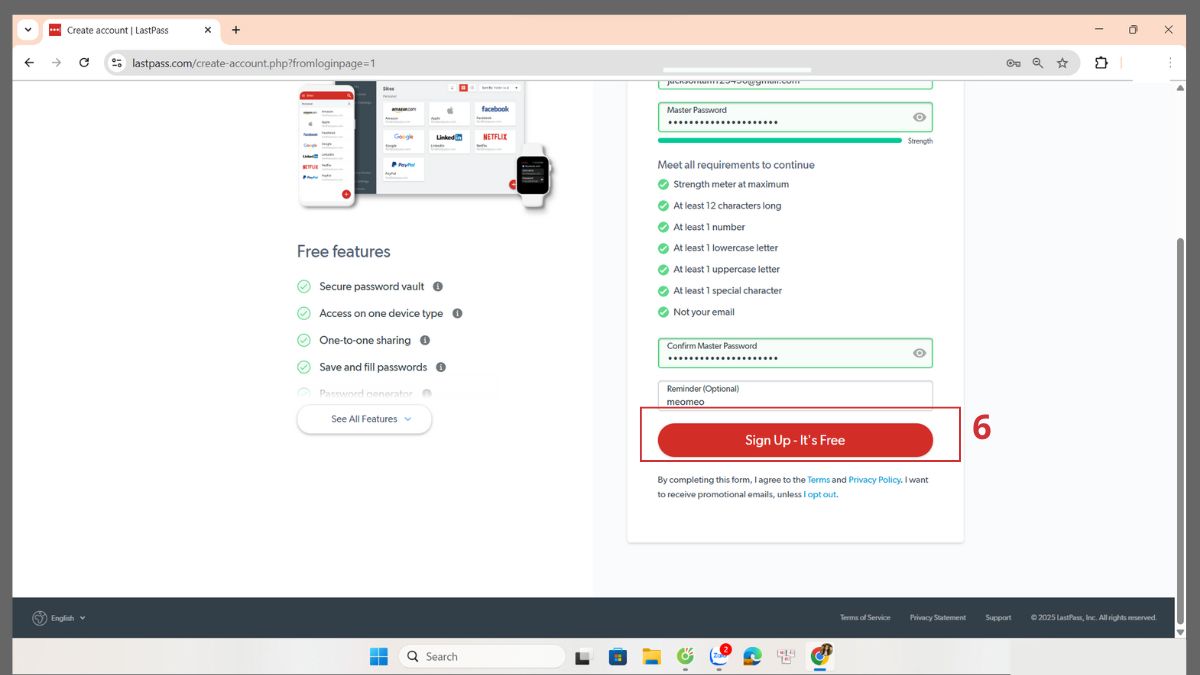Edit the Reminder (Optional) field

click(795, 394)
